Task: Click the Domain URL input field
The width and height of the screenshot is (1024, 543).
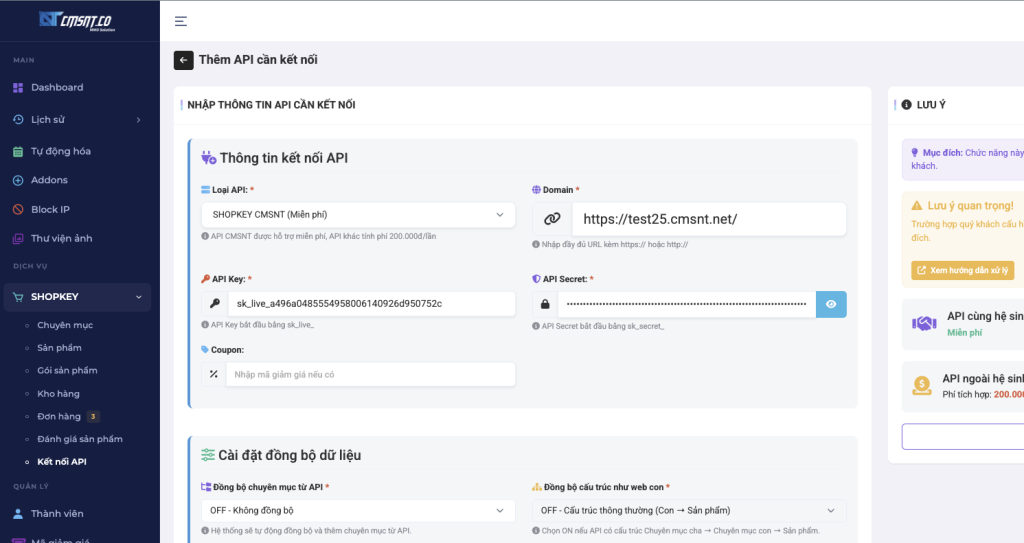Action: 708,219
